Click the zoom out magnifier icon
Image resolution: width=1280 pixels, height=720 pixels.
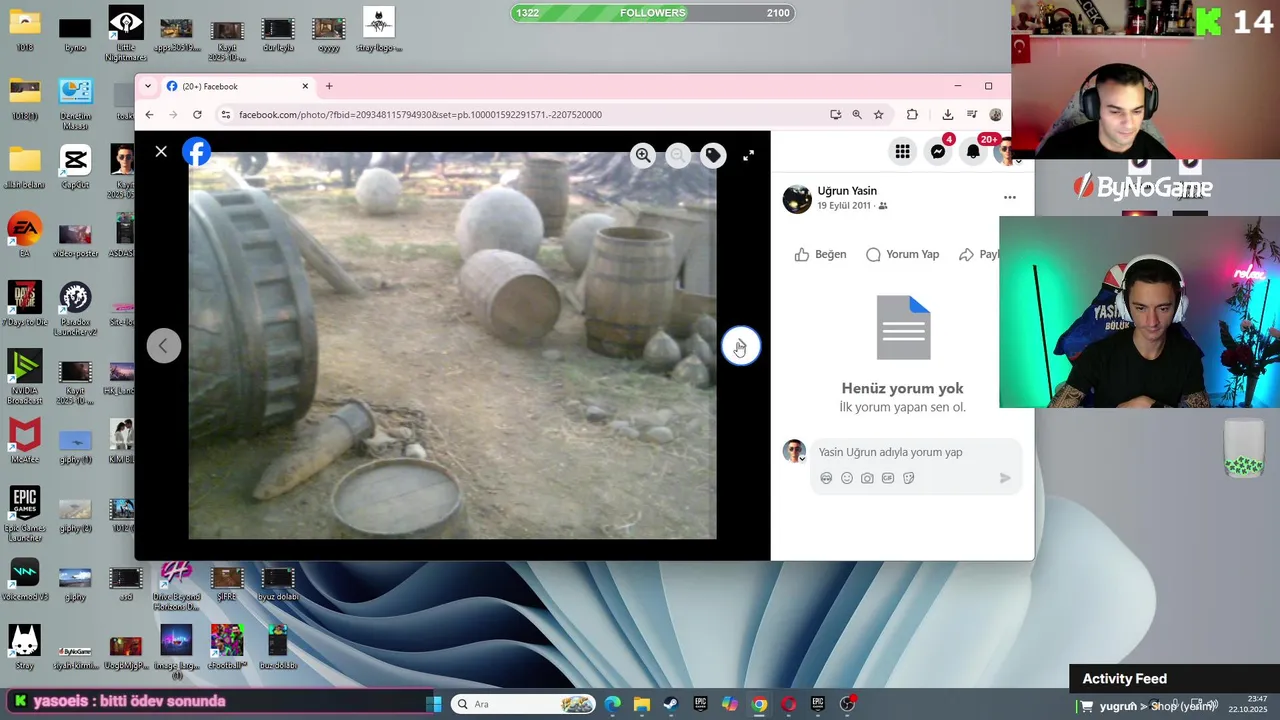[x=678, y=155]
